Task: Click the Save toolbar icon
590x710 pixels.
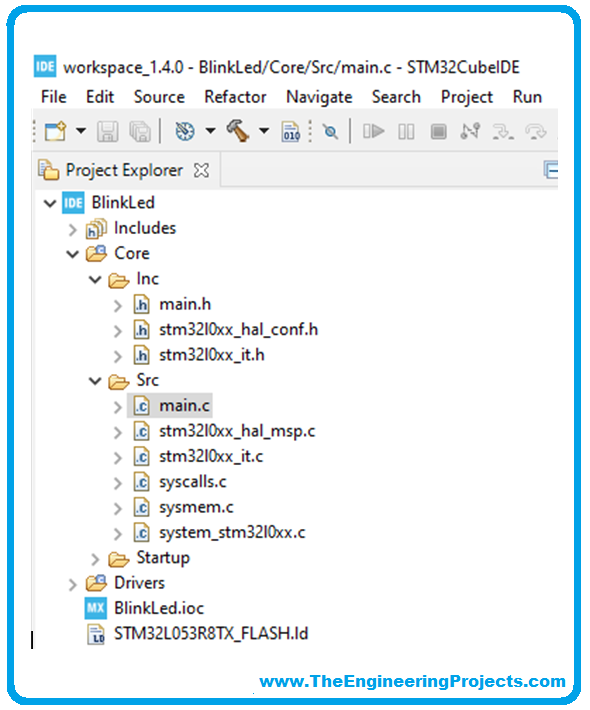Action: [107, 132]
